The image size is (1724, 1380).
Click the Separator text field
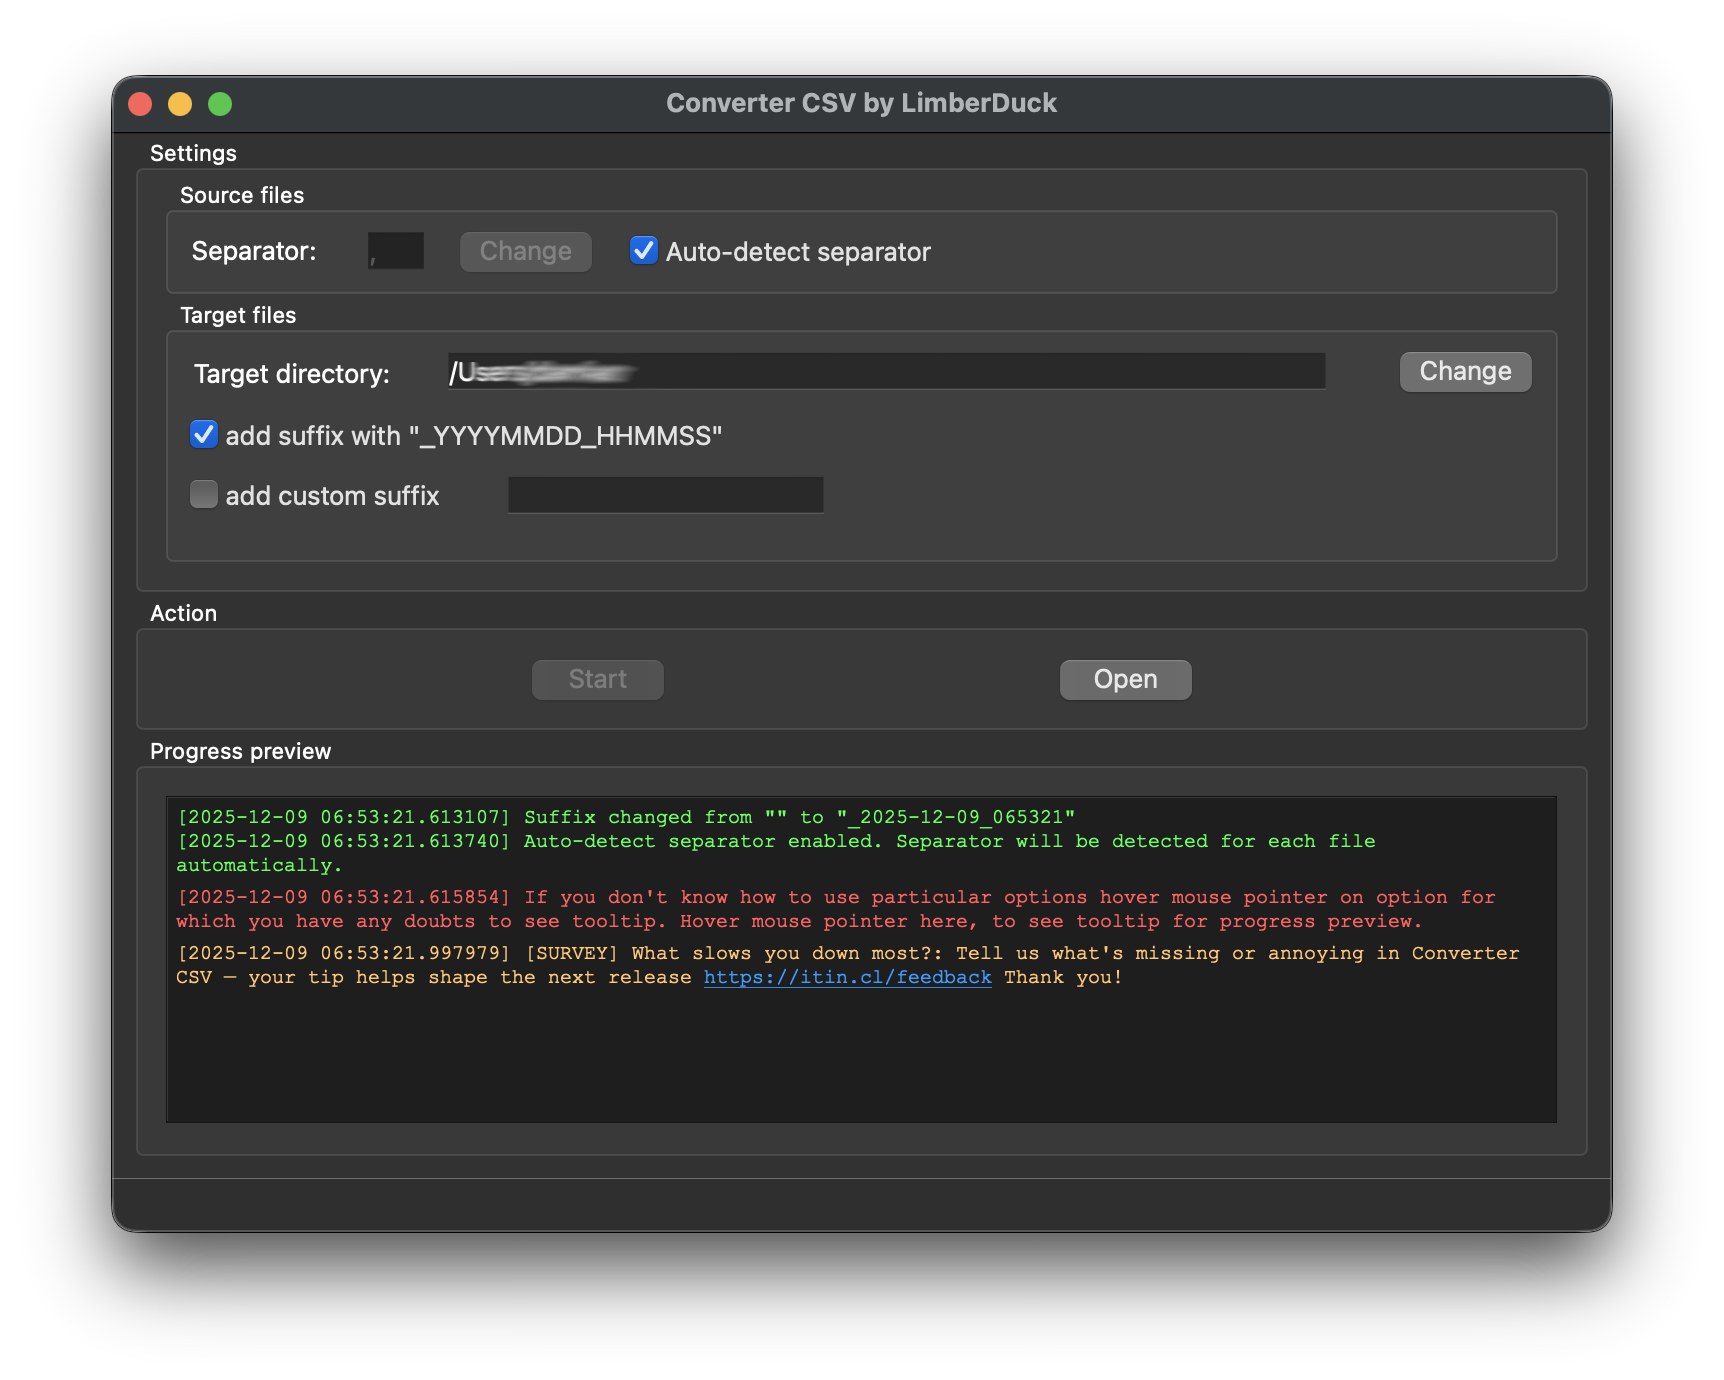395,251
